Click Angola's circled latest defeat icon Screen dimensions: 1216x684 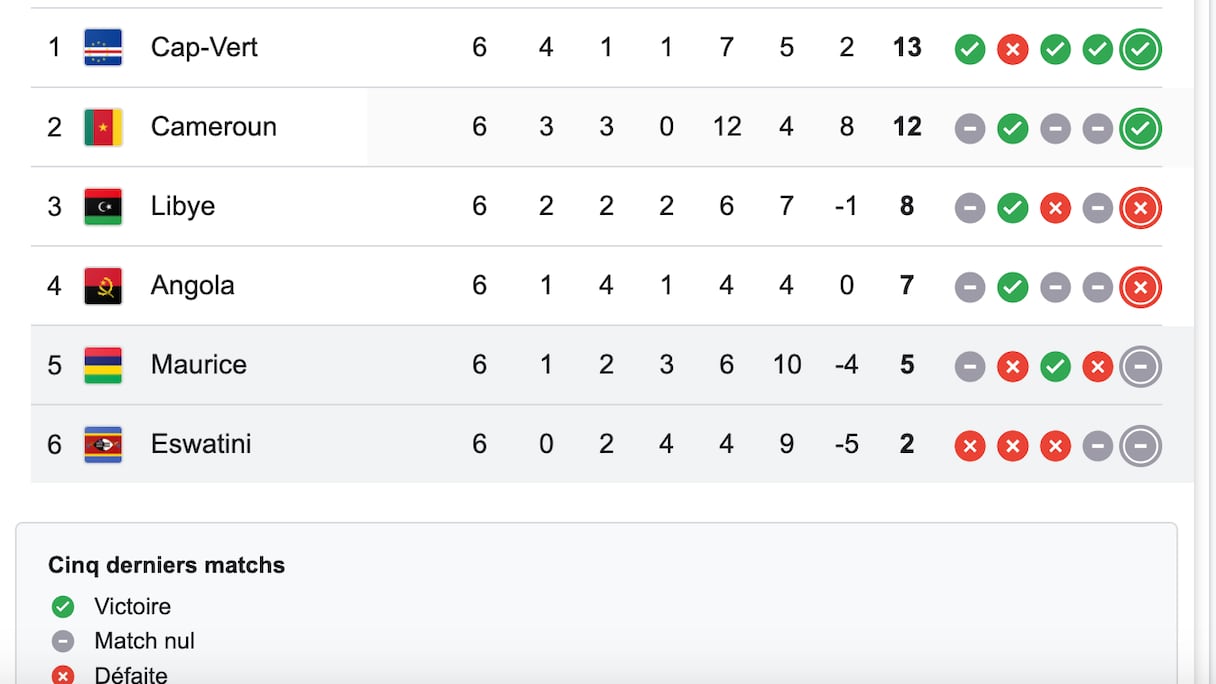[1140, 288]
